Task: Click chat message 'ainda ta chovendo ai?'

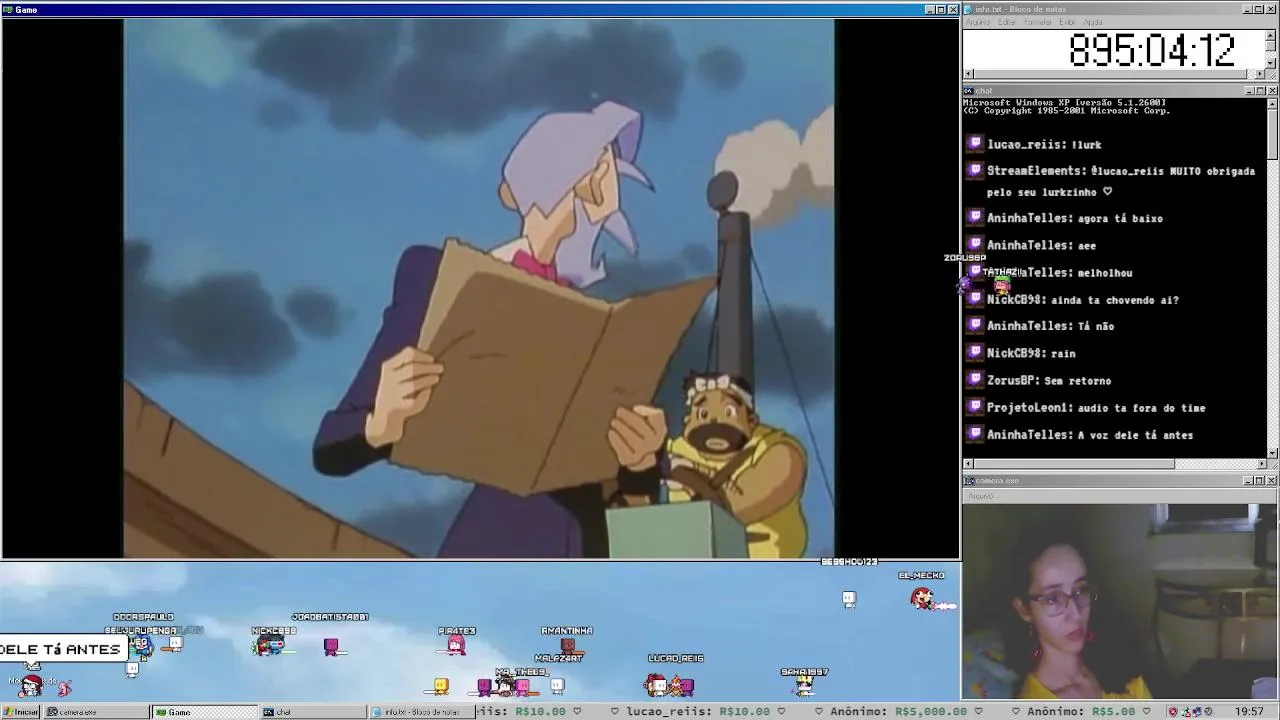Action: 1114,300
